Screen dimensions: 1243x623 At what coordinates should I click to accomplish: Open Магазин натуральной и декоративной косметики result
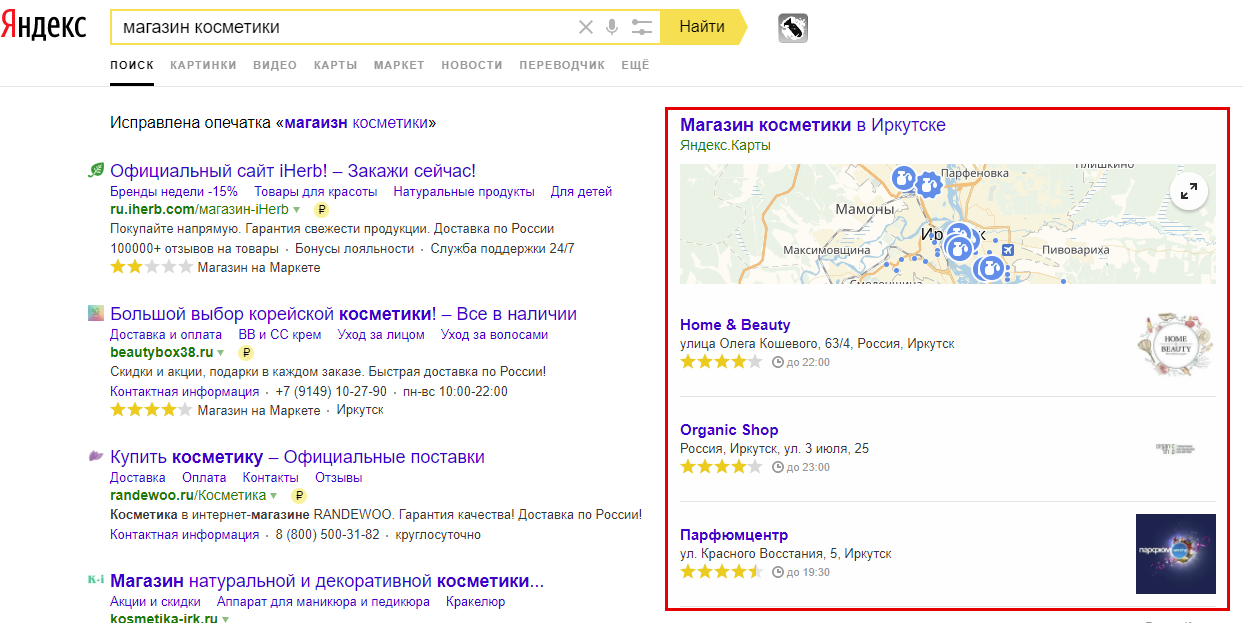(327, 580)
